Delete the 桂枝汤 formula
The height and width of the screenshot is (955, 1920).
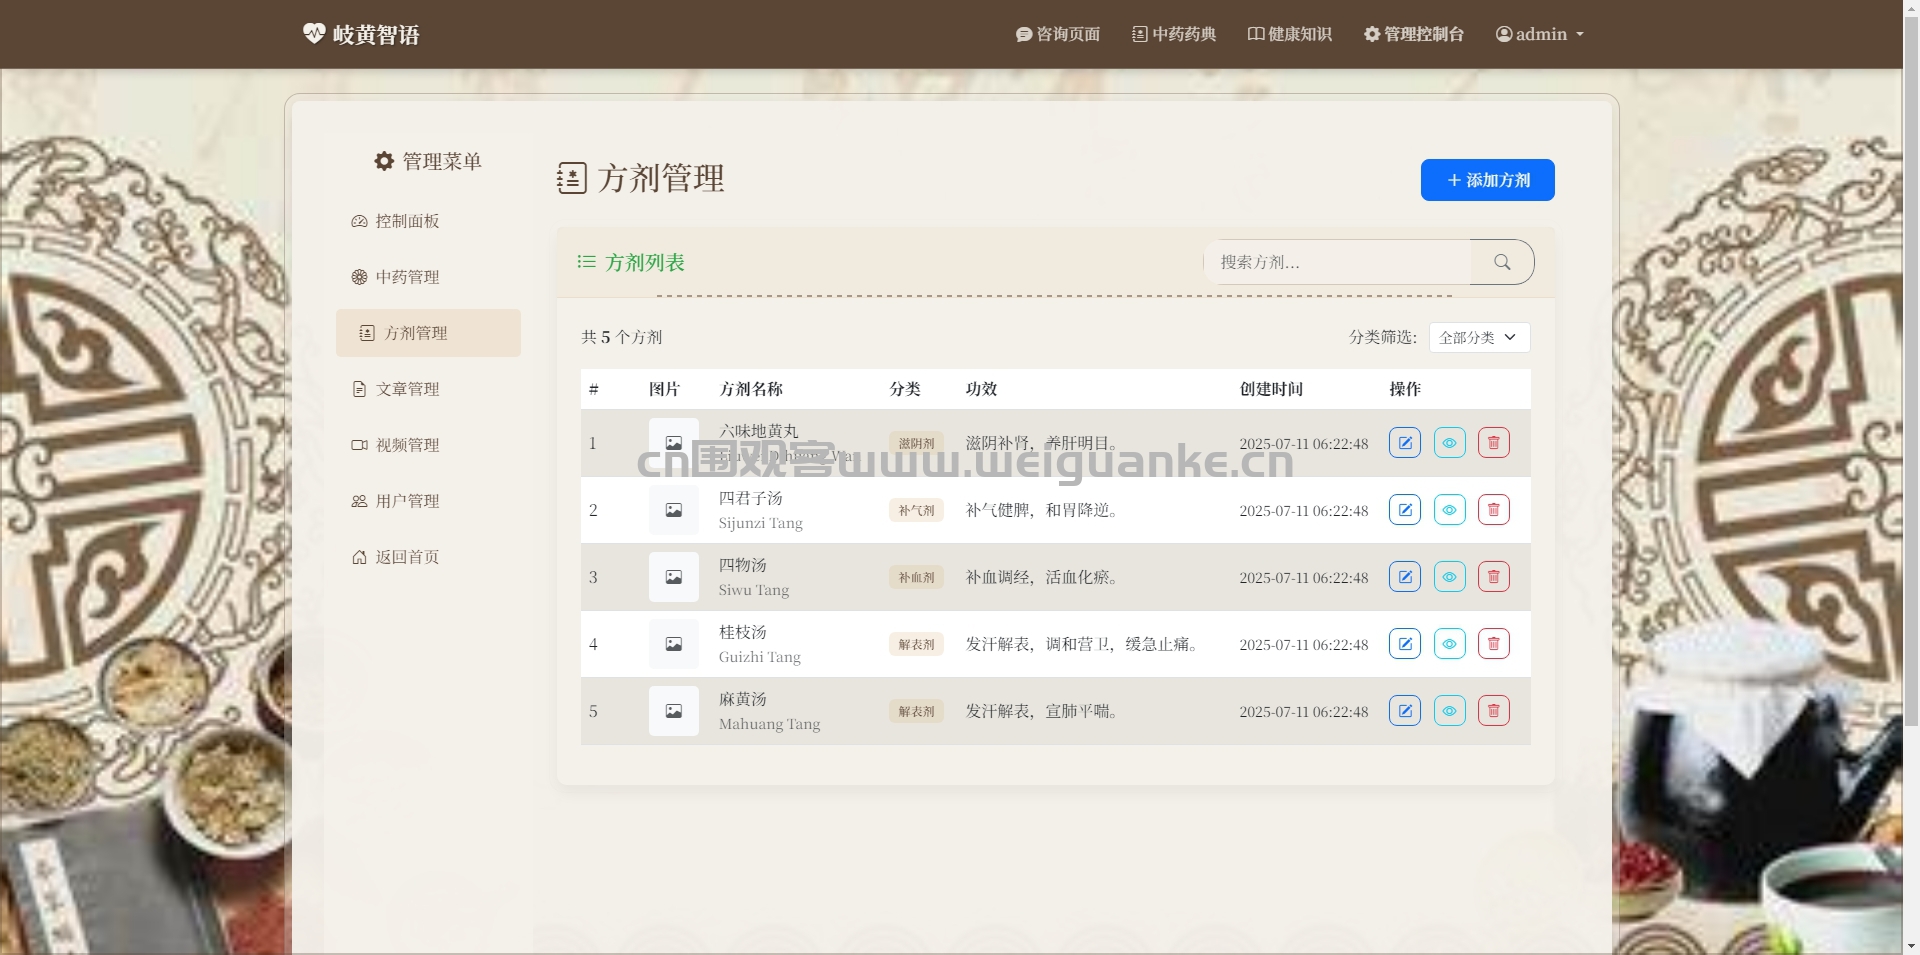coord(1493,644)
